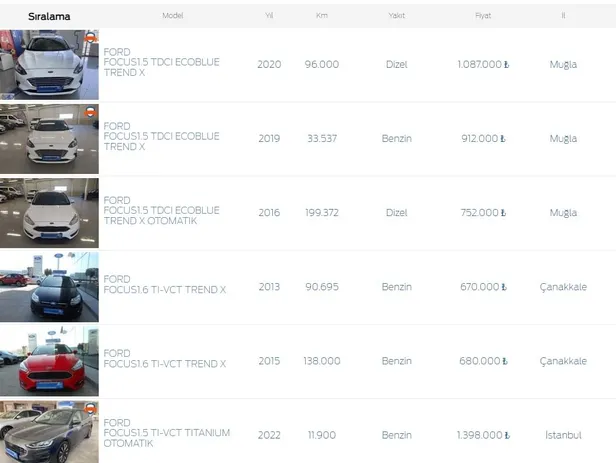Screen dimensions: 616x463
Task: Sort listings by the Yıl column
Action: click(x=269, y=16)
